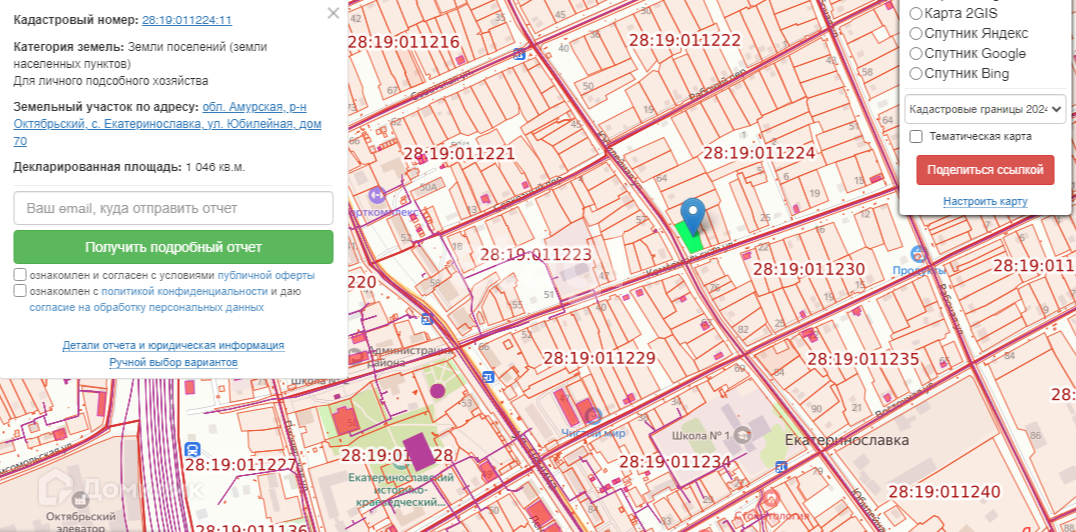The image size is (1076, 532).
Task: Click block label 28:19:011234
Action: tap(675, 462)
